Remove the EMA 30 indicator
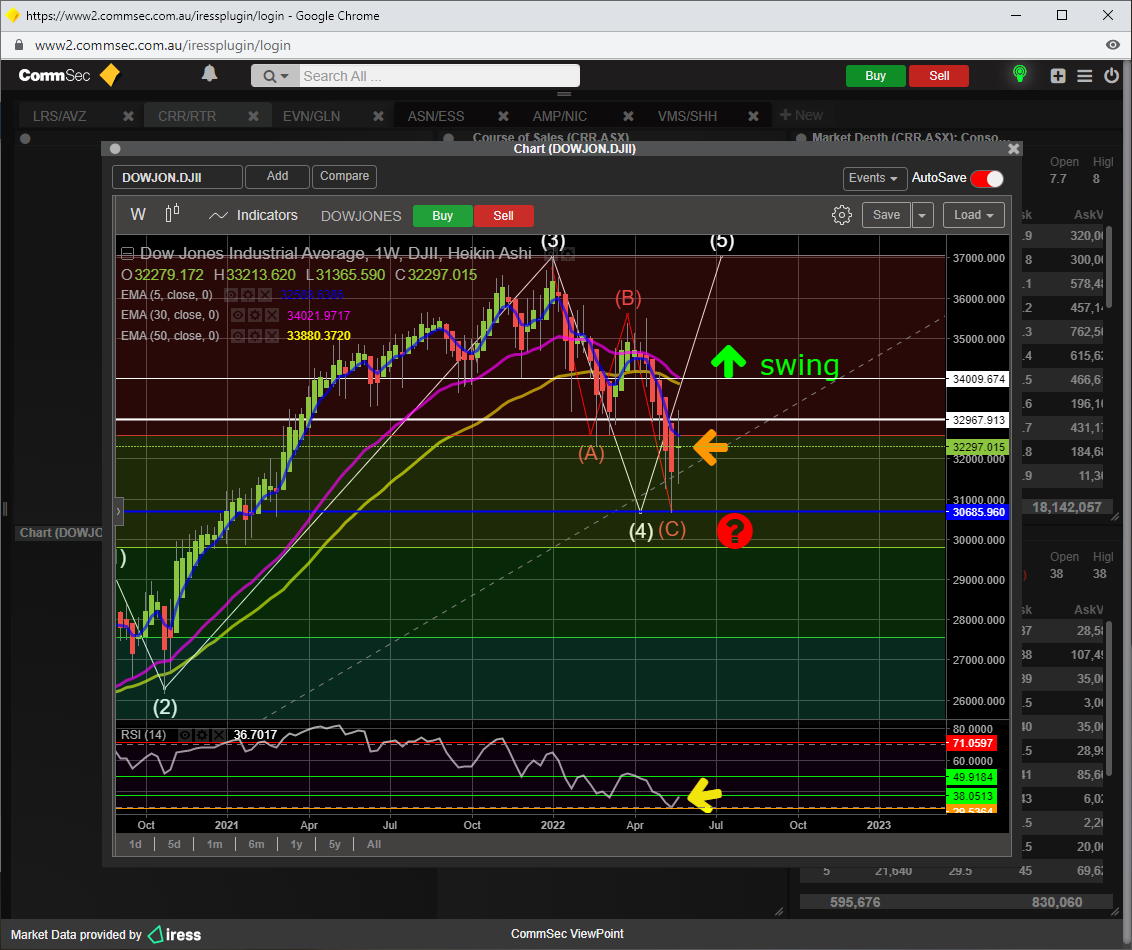The width and height of the screenshot is (1132, 950). tap(271, 315)
